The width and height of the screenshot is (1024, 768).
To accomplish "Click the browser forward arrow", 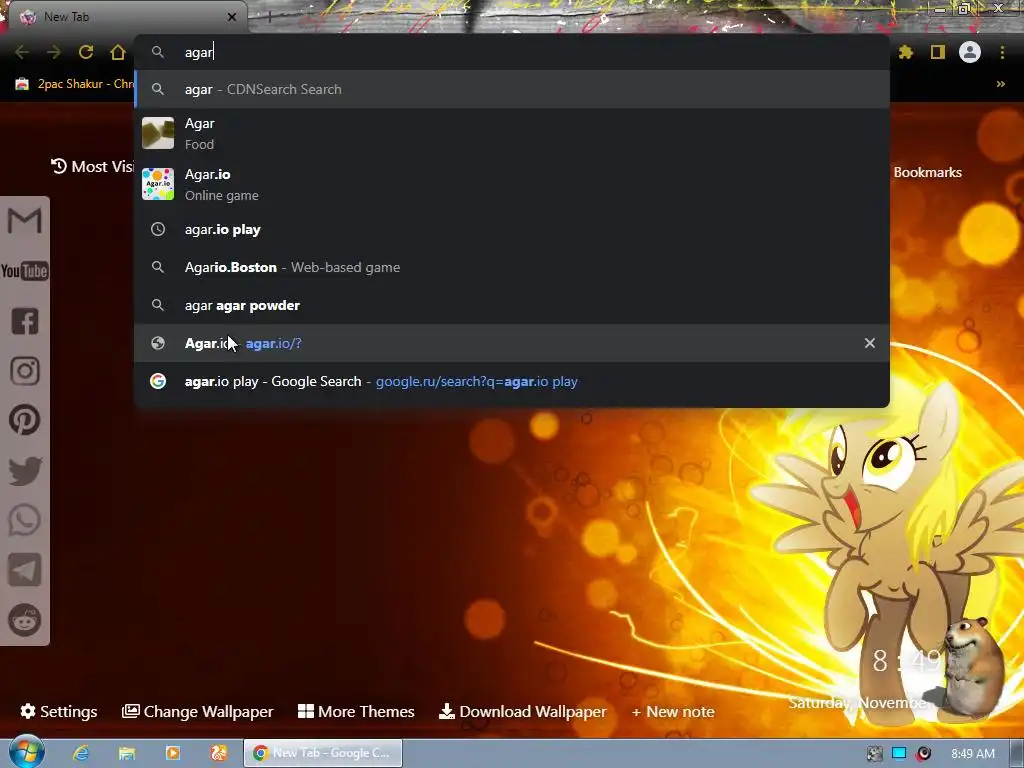I will point(54,52).
